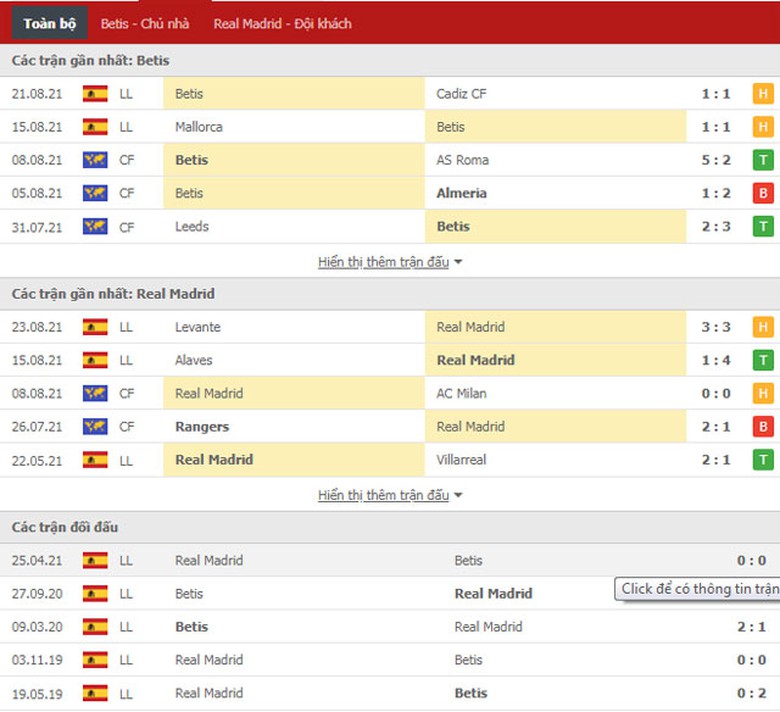
Task: Click the 0 : 2 score in the 19.05.19 match
Action: pos(751,693)
